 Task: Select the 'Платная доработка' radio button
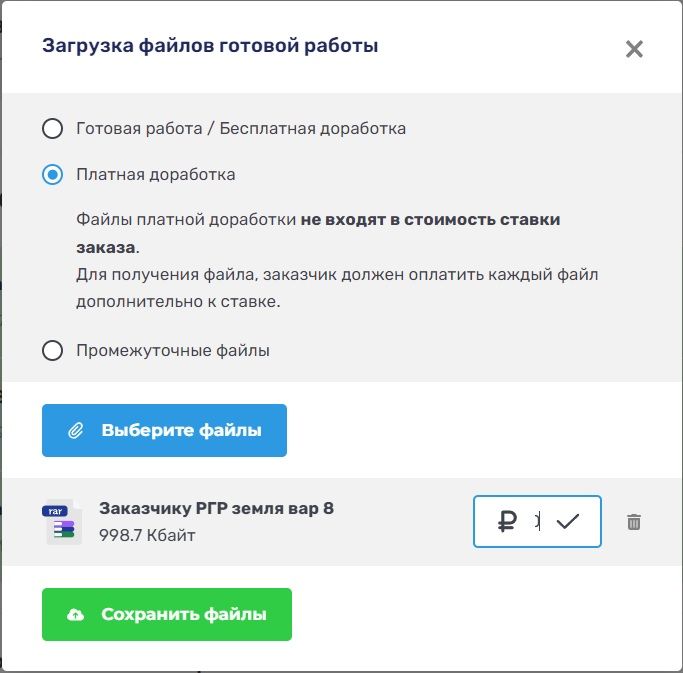click(52, 175)
